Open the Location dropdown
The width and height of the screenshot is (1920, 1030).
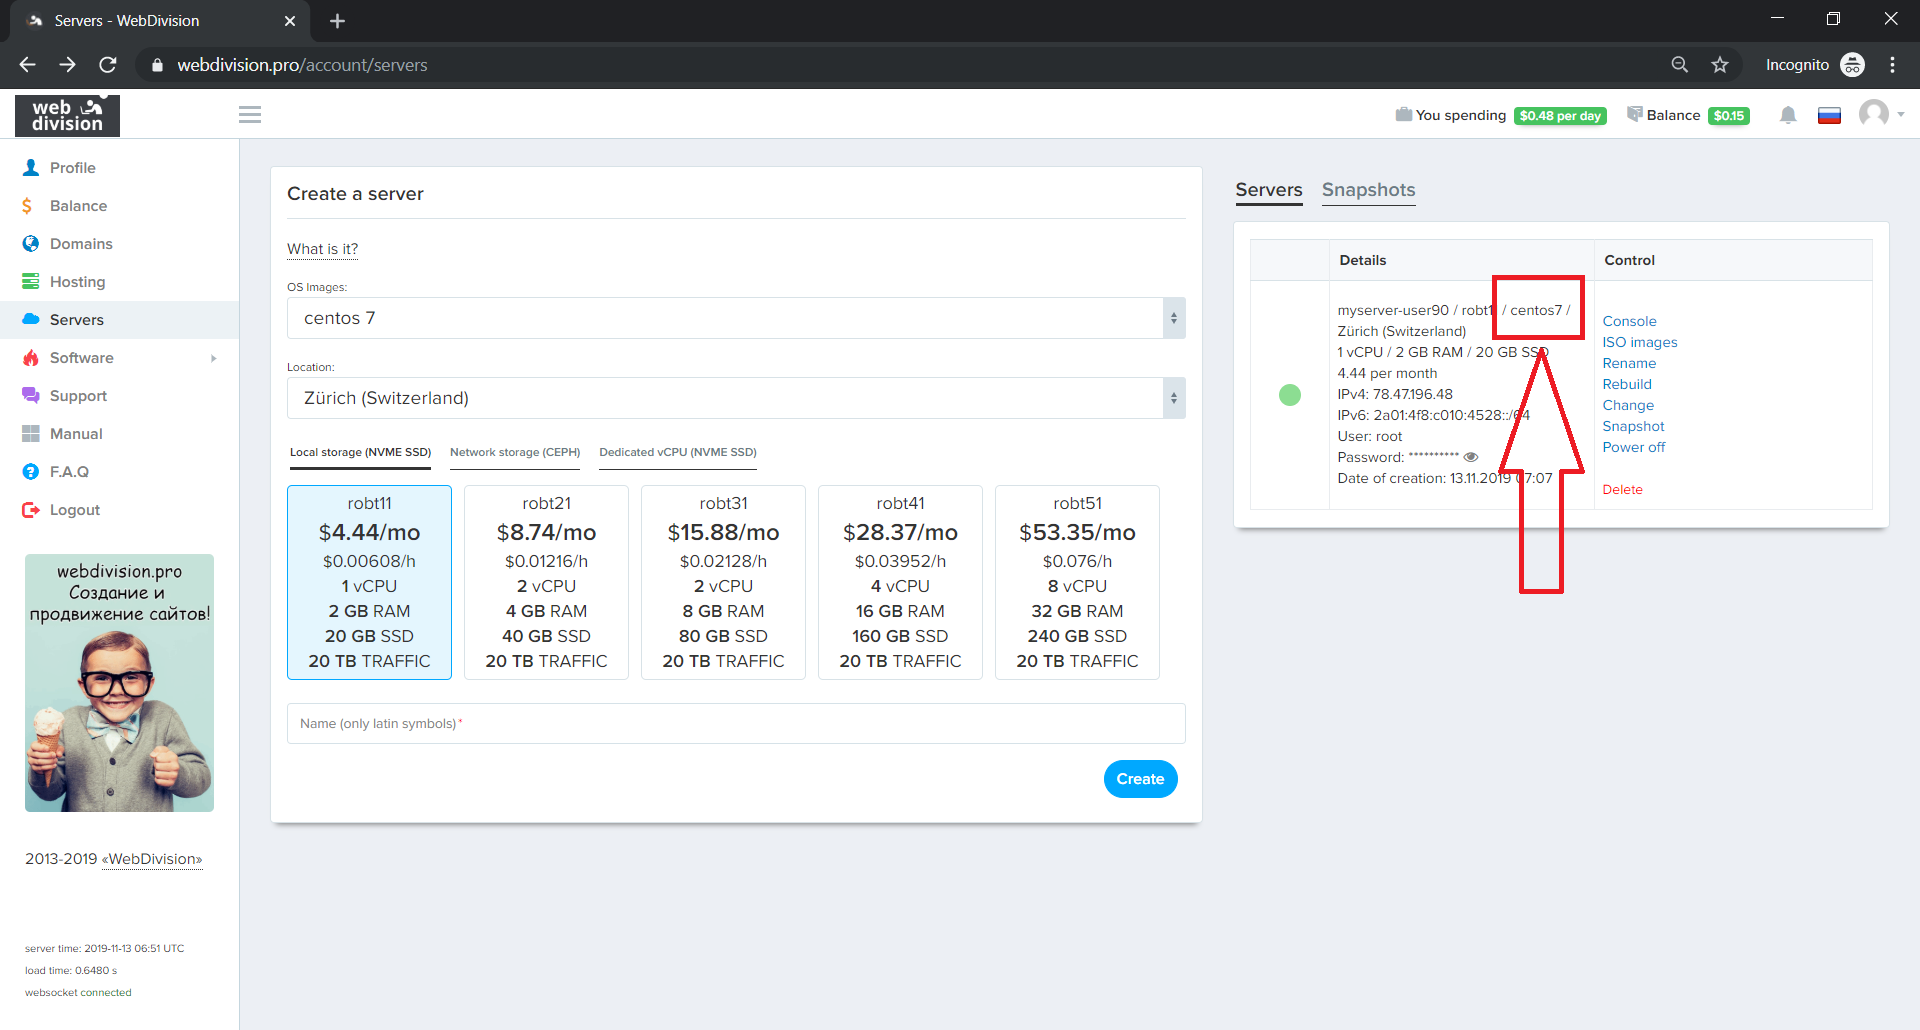735,398
